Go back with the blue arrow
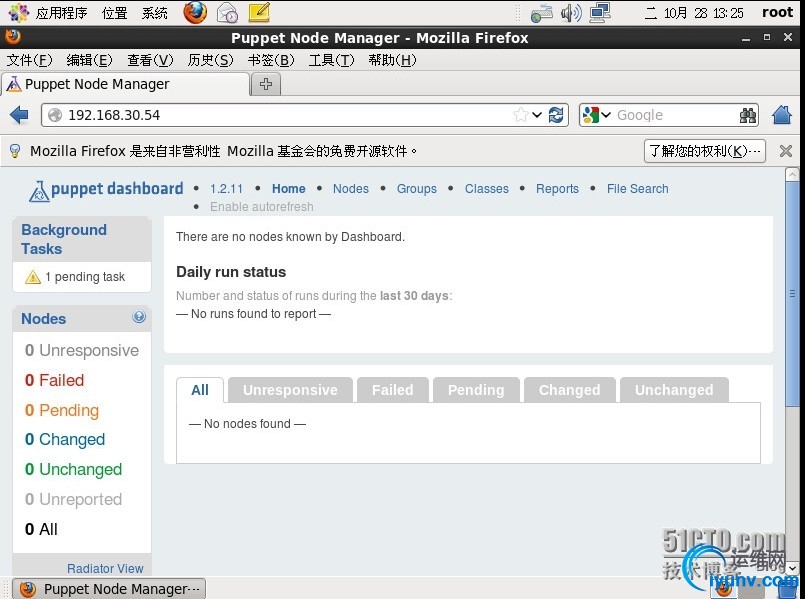The height and width of the screenshot is (599, 805). tap(20, 114)
